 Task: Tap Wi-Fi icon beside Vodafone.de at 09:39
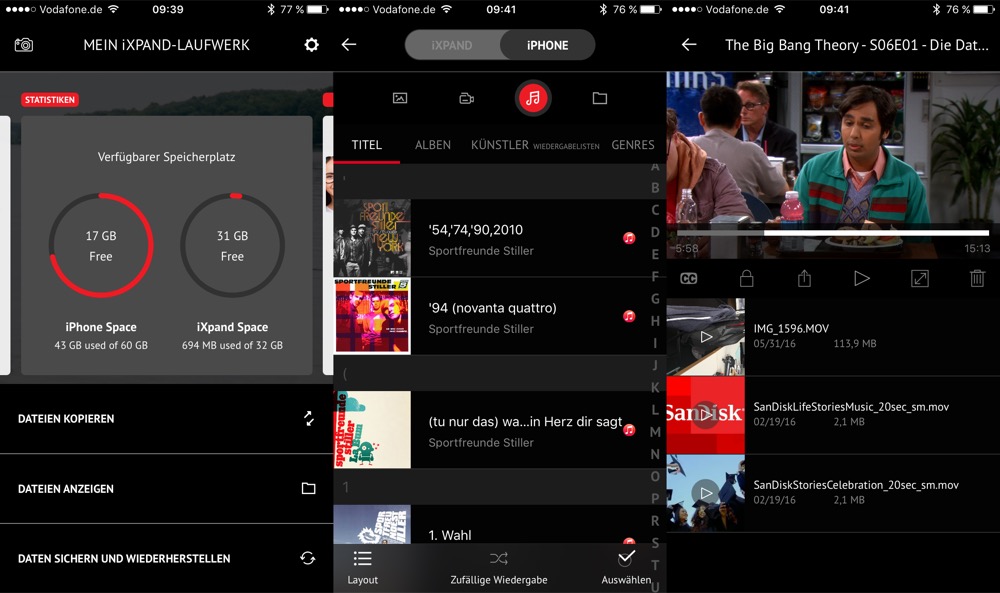[113, 10]
